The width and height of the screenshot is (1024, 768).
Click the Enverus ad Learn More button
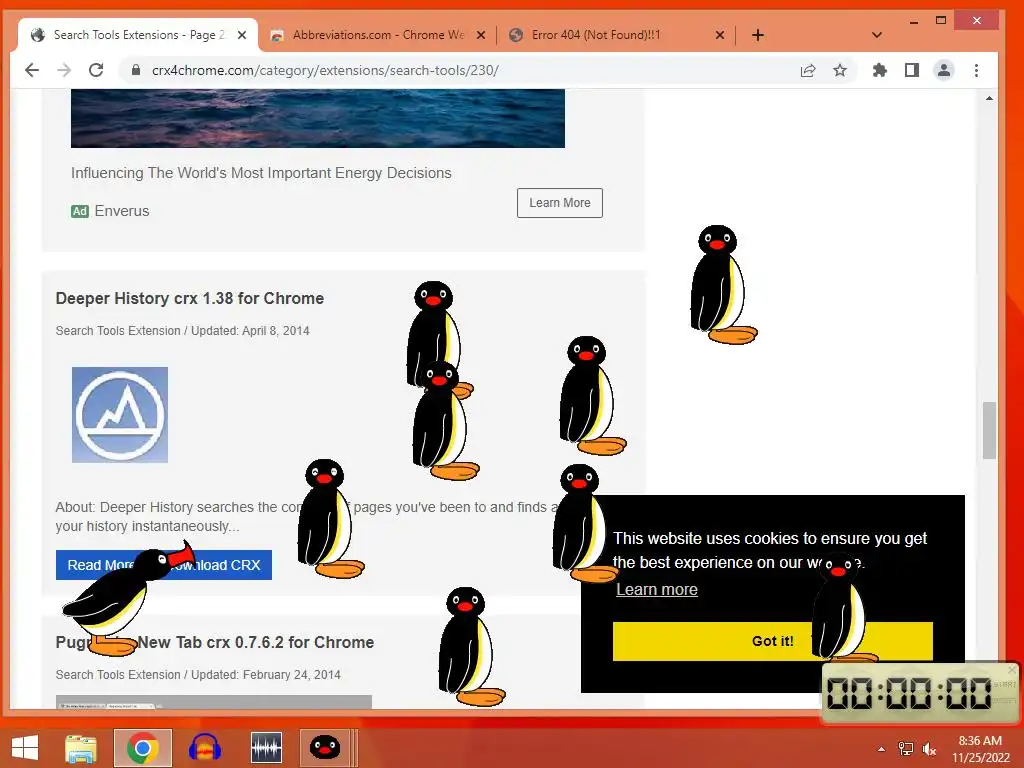(x=560, y=203)
